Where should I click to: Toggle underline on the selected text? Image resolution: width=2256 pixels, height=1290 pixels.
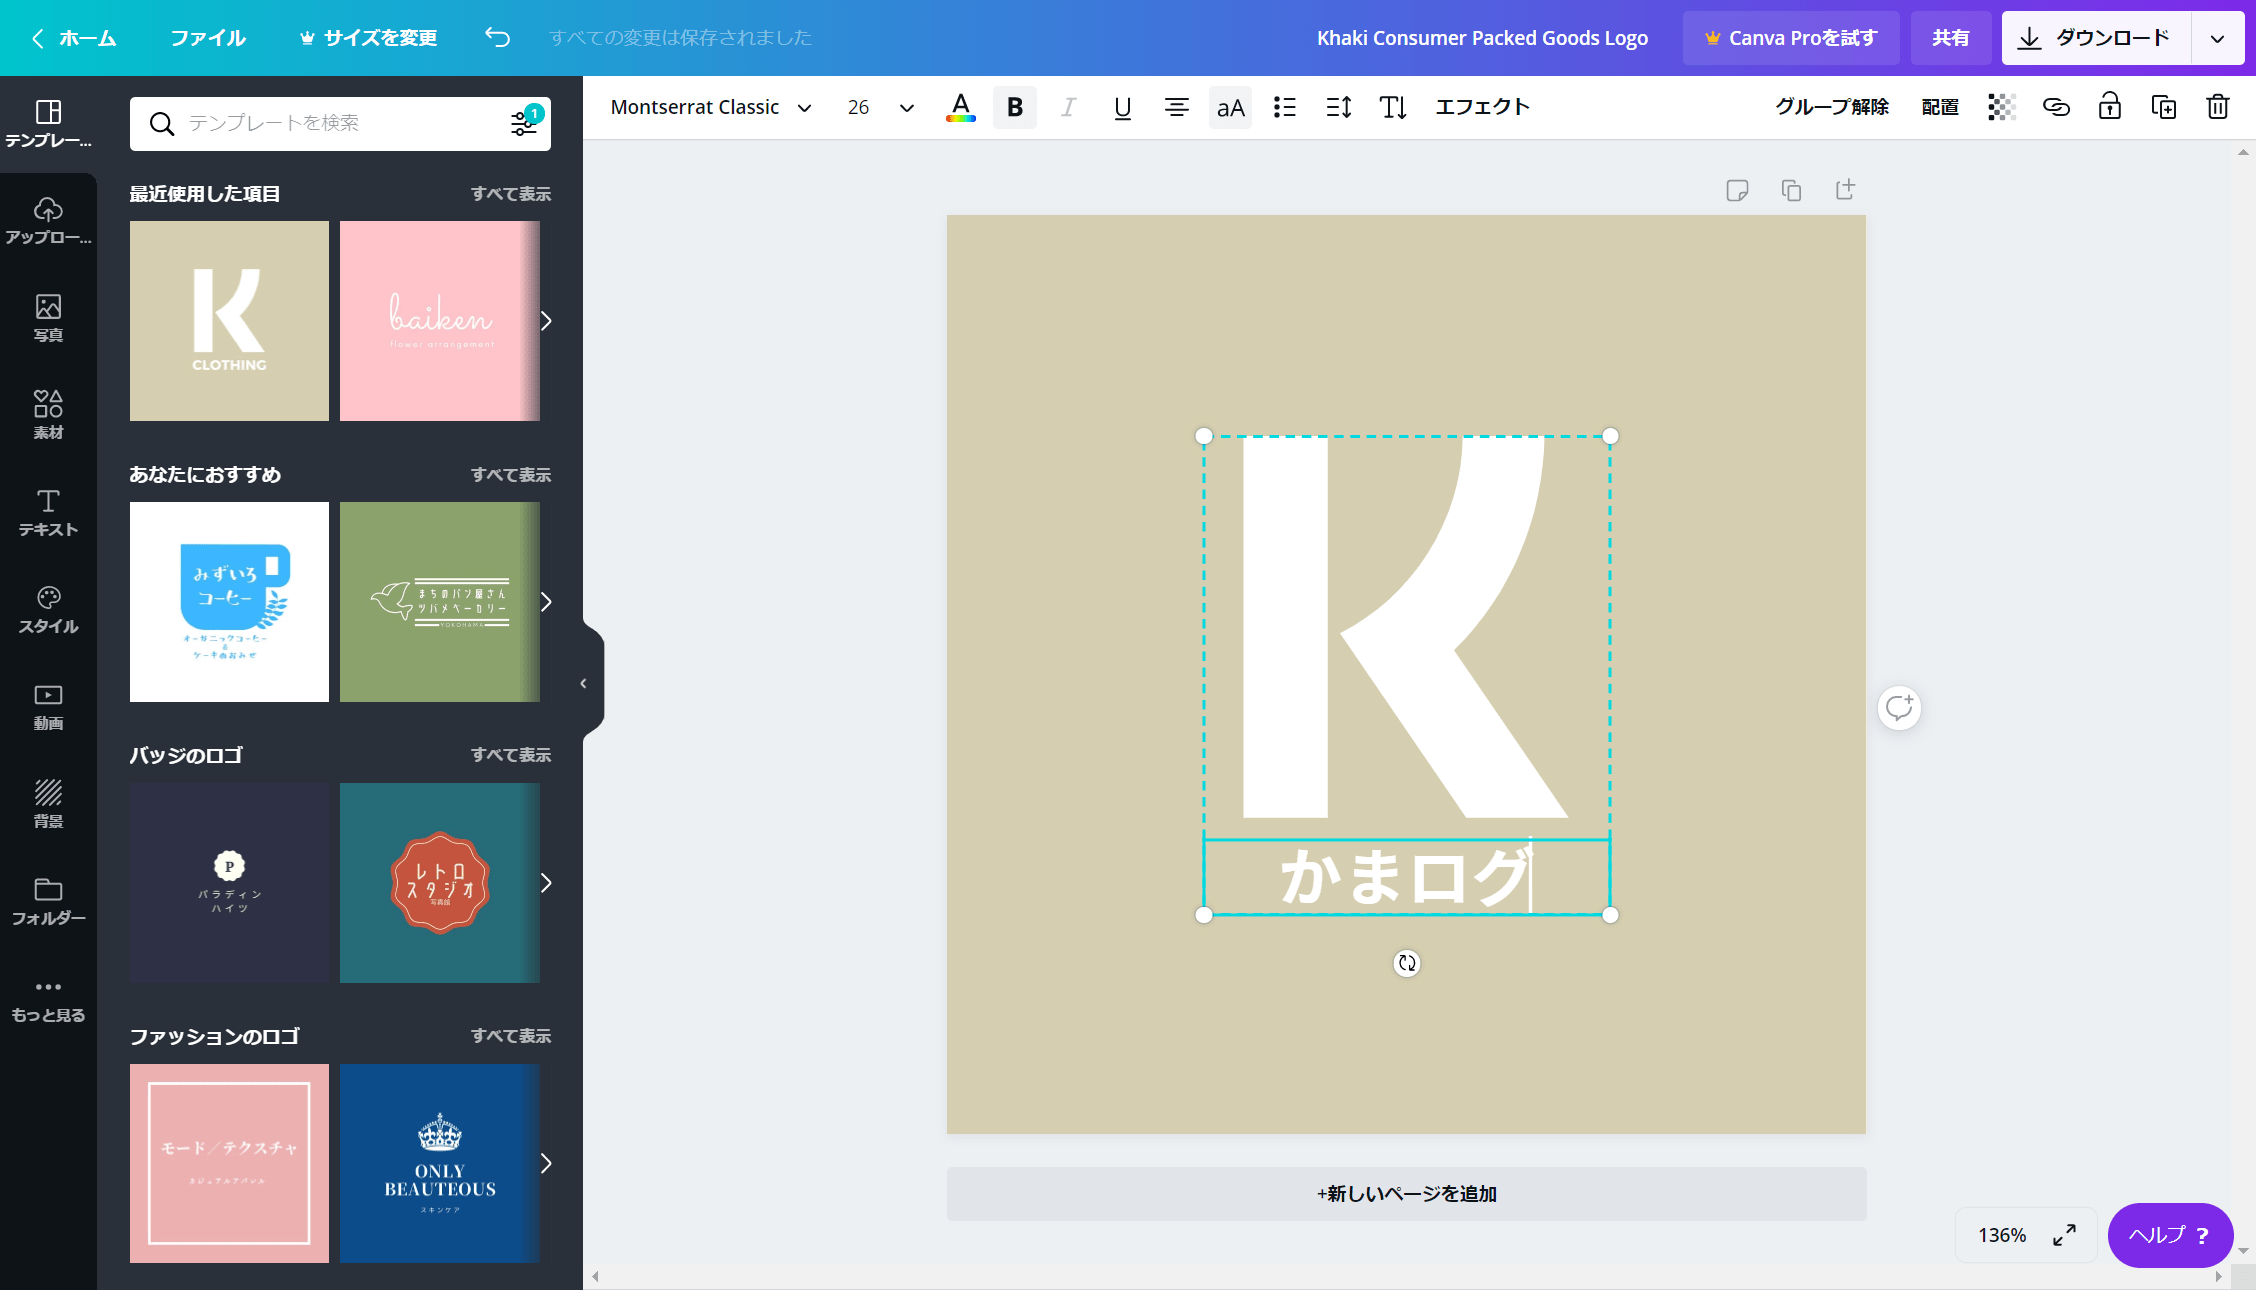pyautogui.click(x=1122, y=107)
